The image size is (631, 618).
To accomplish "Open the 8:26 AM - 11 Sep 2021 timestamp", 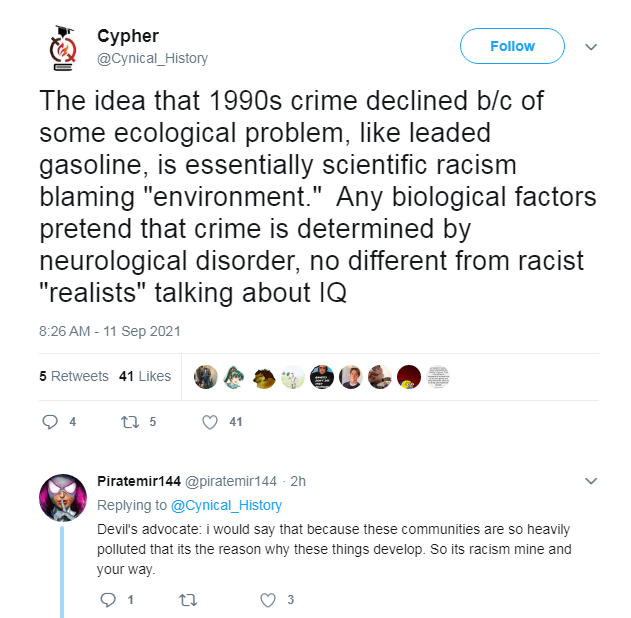I will (109, 331).
